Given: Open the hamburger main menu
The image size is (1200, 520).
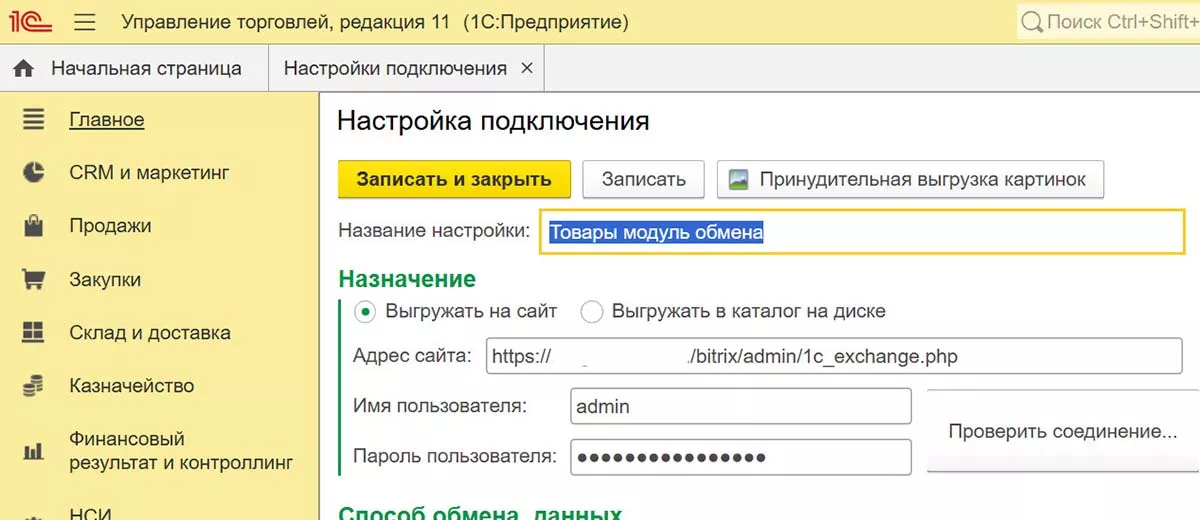Looking at the screenshot, I should pyautogui.click(x=85, y=22).
